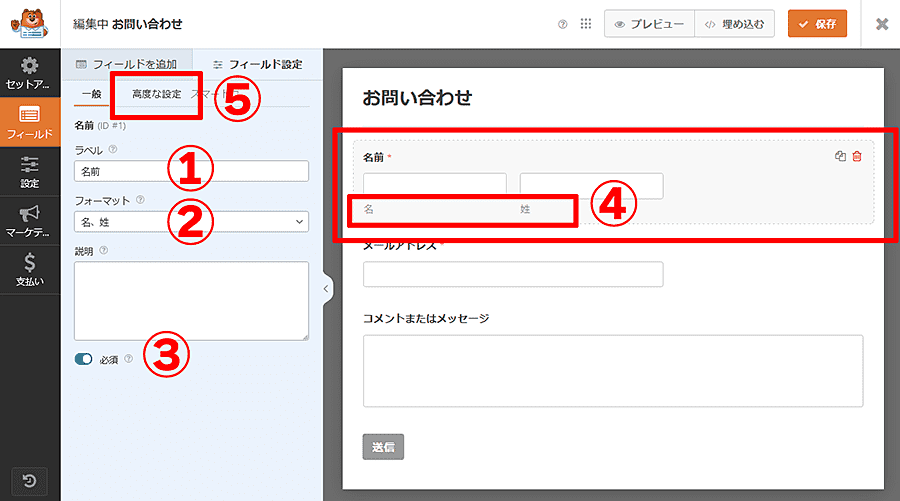Delete the Name field with trash icon
The width and height of the screenshot is (900, 501).
click(857, 156)
